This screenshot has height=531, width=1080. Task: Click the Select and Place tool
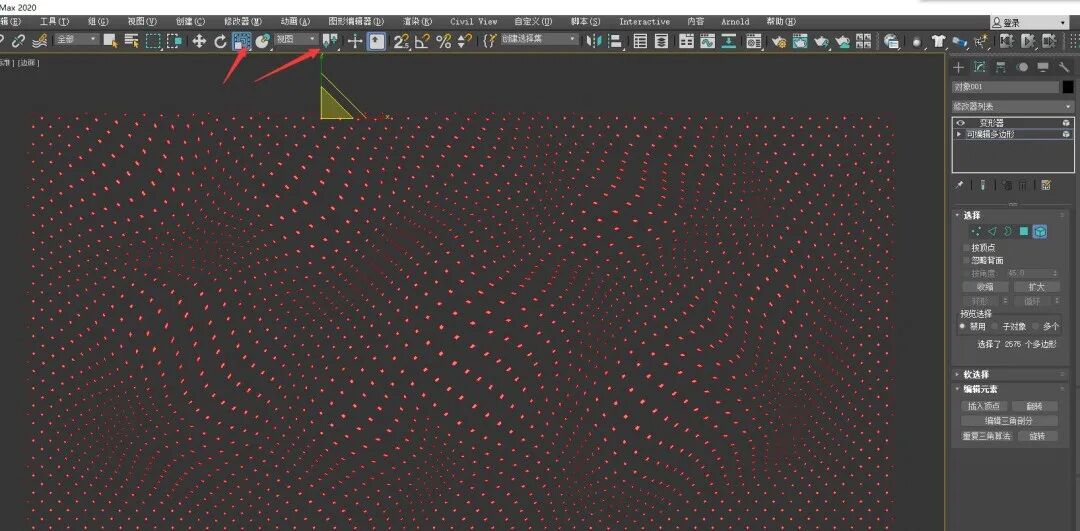click(x=262, y=41)
